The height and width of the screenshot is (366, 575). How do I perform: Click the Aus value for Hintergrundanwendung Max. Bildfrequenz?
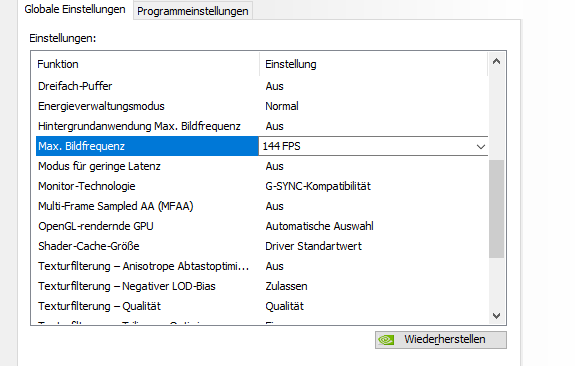pyautogui.click(x=274, y=126)
